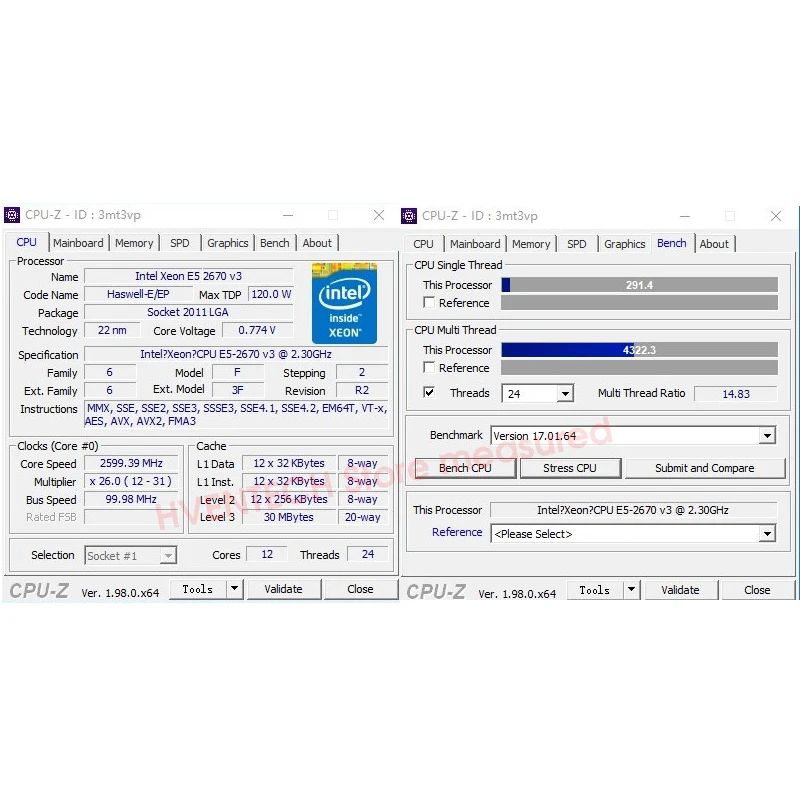
Task: Click the CPU-Z app icon in left window title bar
Action: pyautogui.click(x=12, y=215)
